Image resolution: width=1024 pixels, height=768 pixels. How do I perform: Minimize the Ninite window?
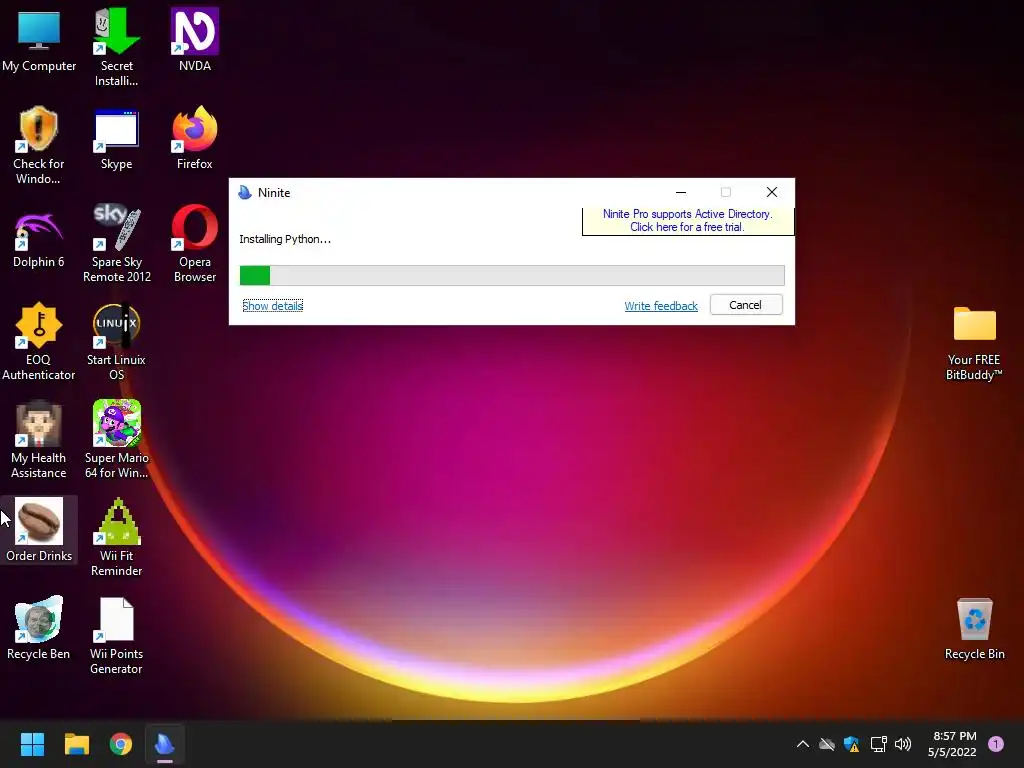point(680,192)
